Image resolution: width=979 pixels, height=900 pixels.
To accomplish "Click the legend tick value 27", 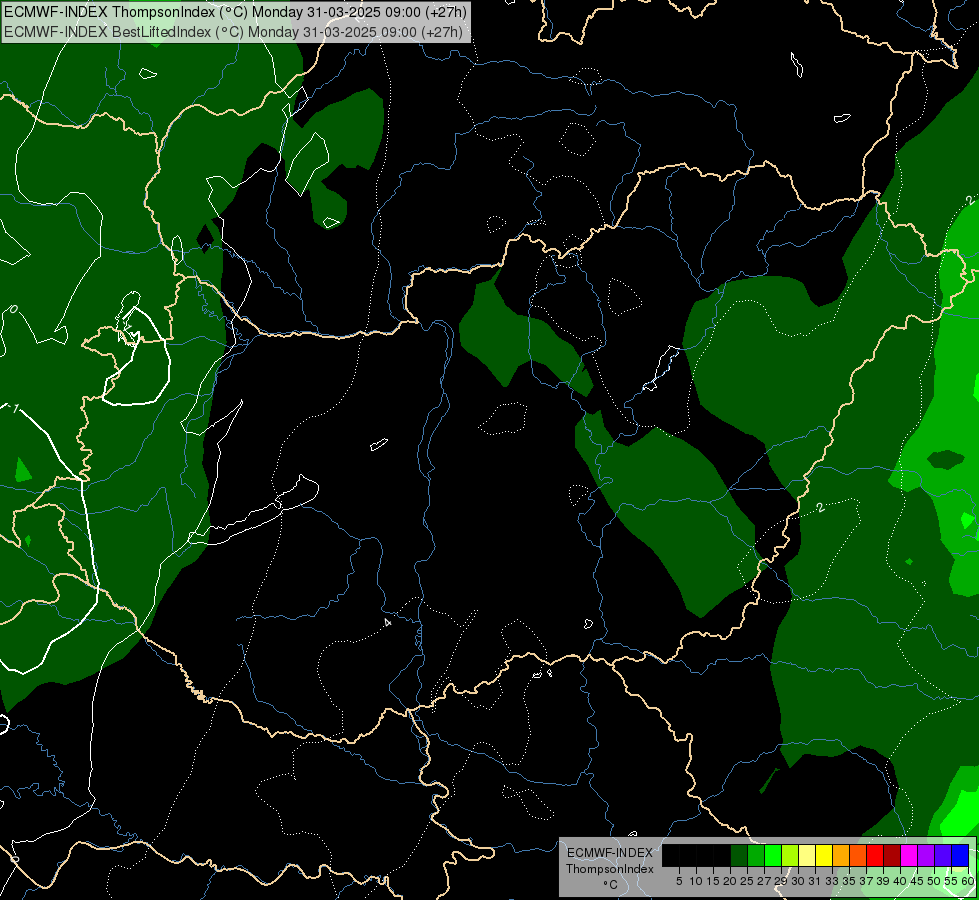I will tap(764, 881).
